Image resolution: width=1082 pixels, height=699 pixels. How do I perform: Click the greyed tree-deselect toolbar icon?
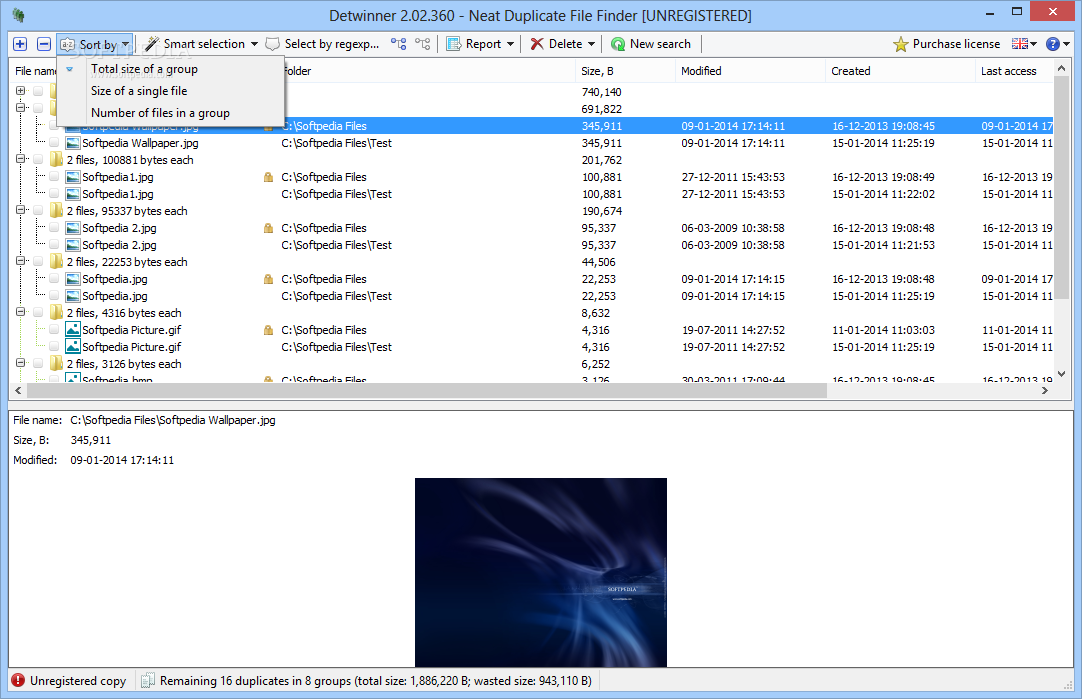pos(422,44)
